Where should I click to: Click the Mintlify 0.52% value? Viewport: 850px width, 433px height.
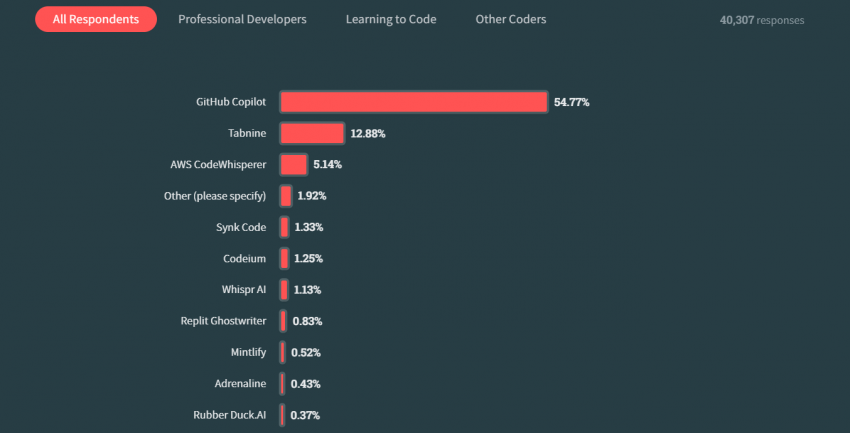(x=305, y=353)
